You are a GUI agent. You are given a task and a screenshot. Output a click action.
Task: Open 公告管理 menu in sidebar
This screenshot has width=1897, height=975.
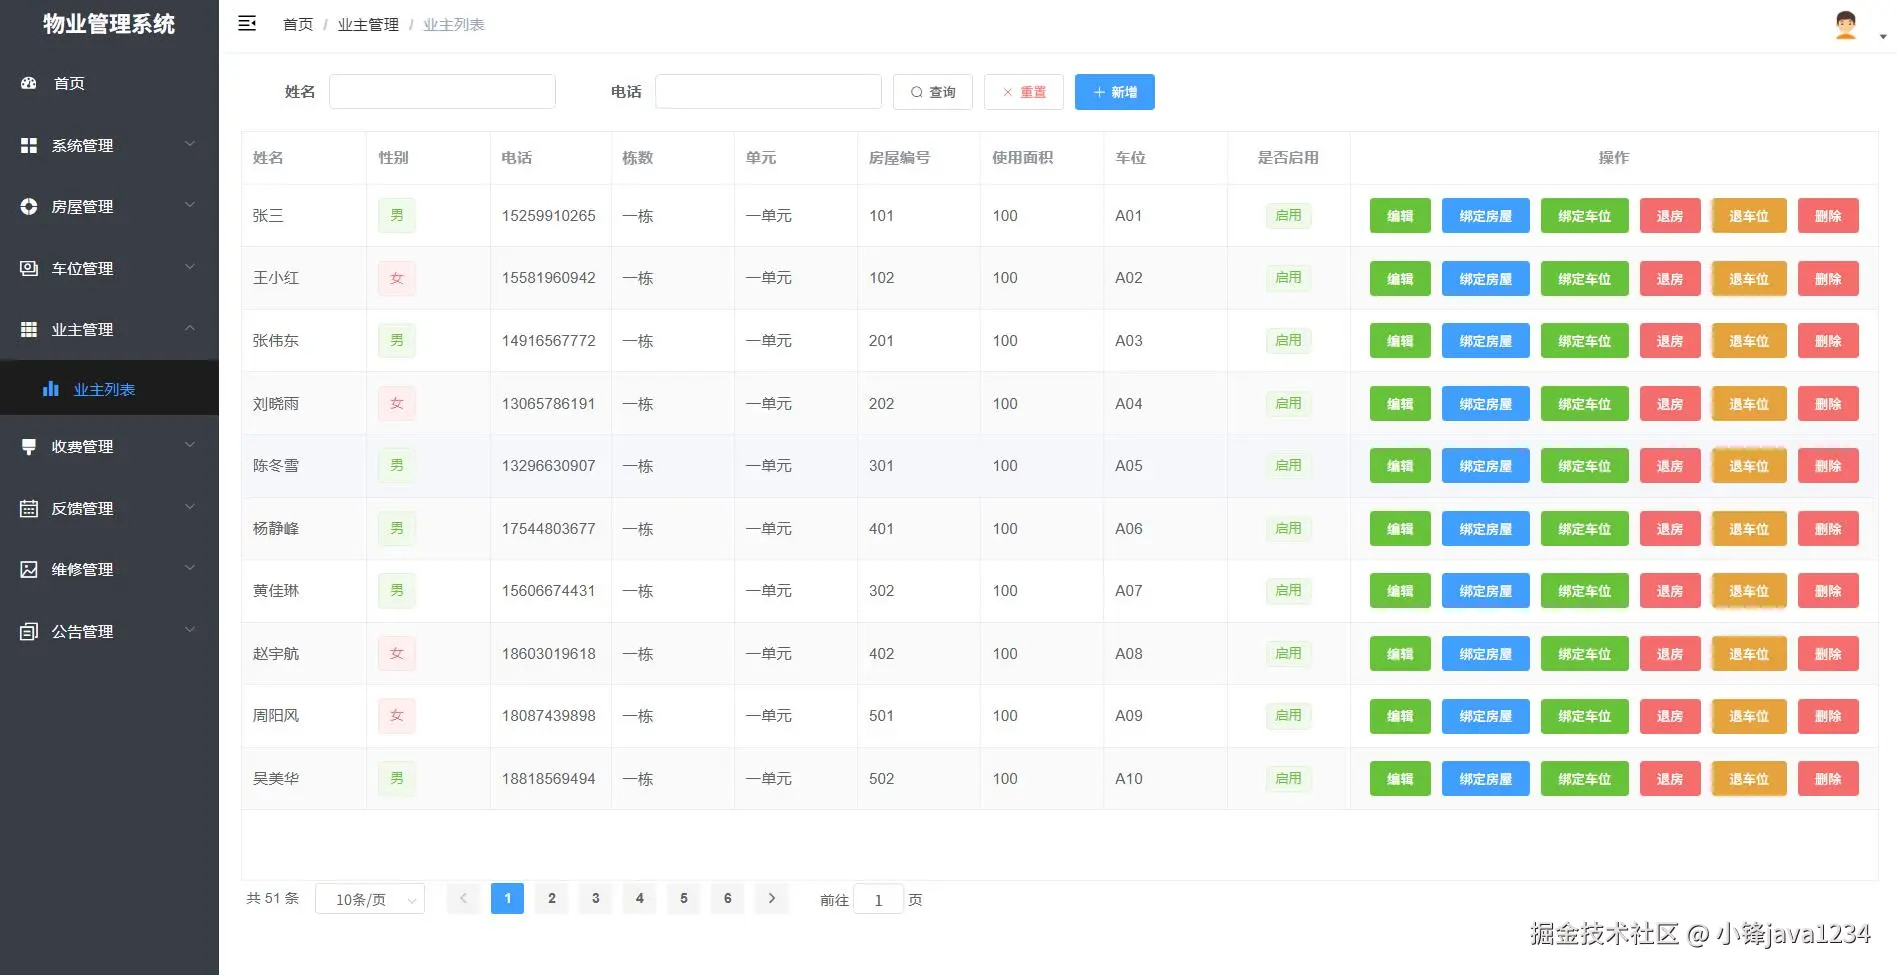109,631
